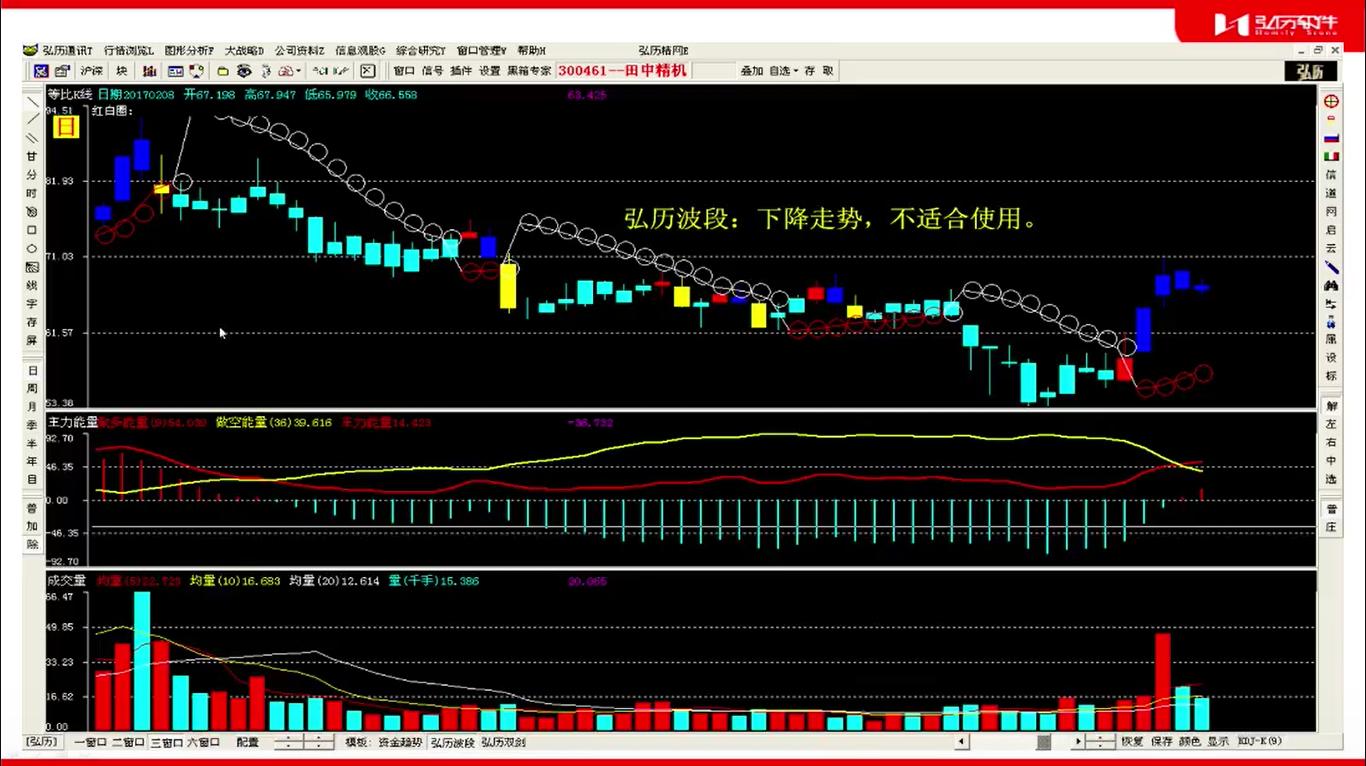Screen dimensions: 1366x766
Task: Select the 线 line tool in left sidebar
Action: (x=32, y=286)
